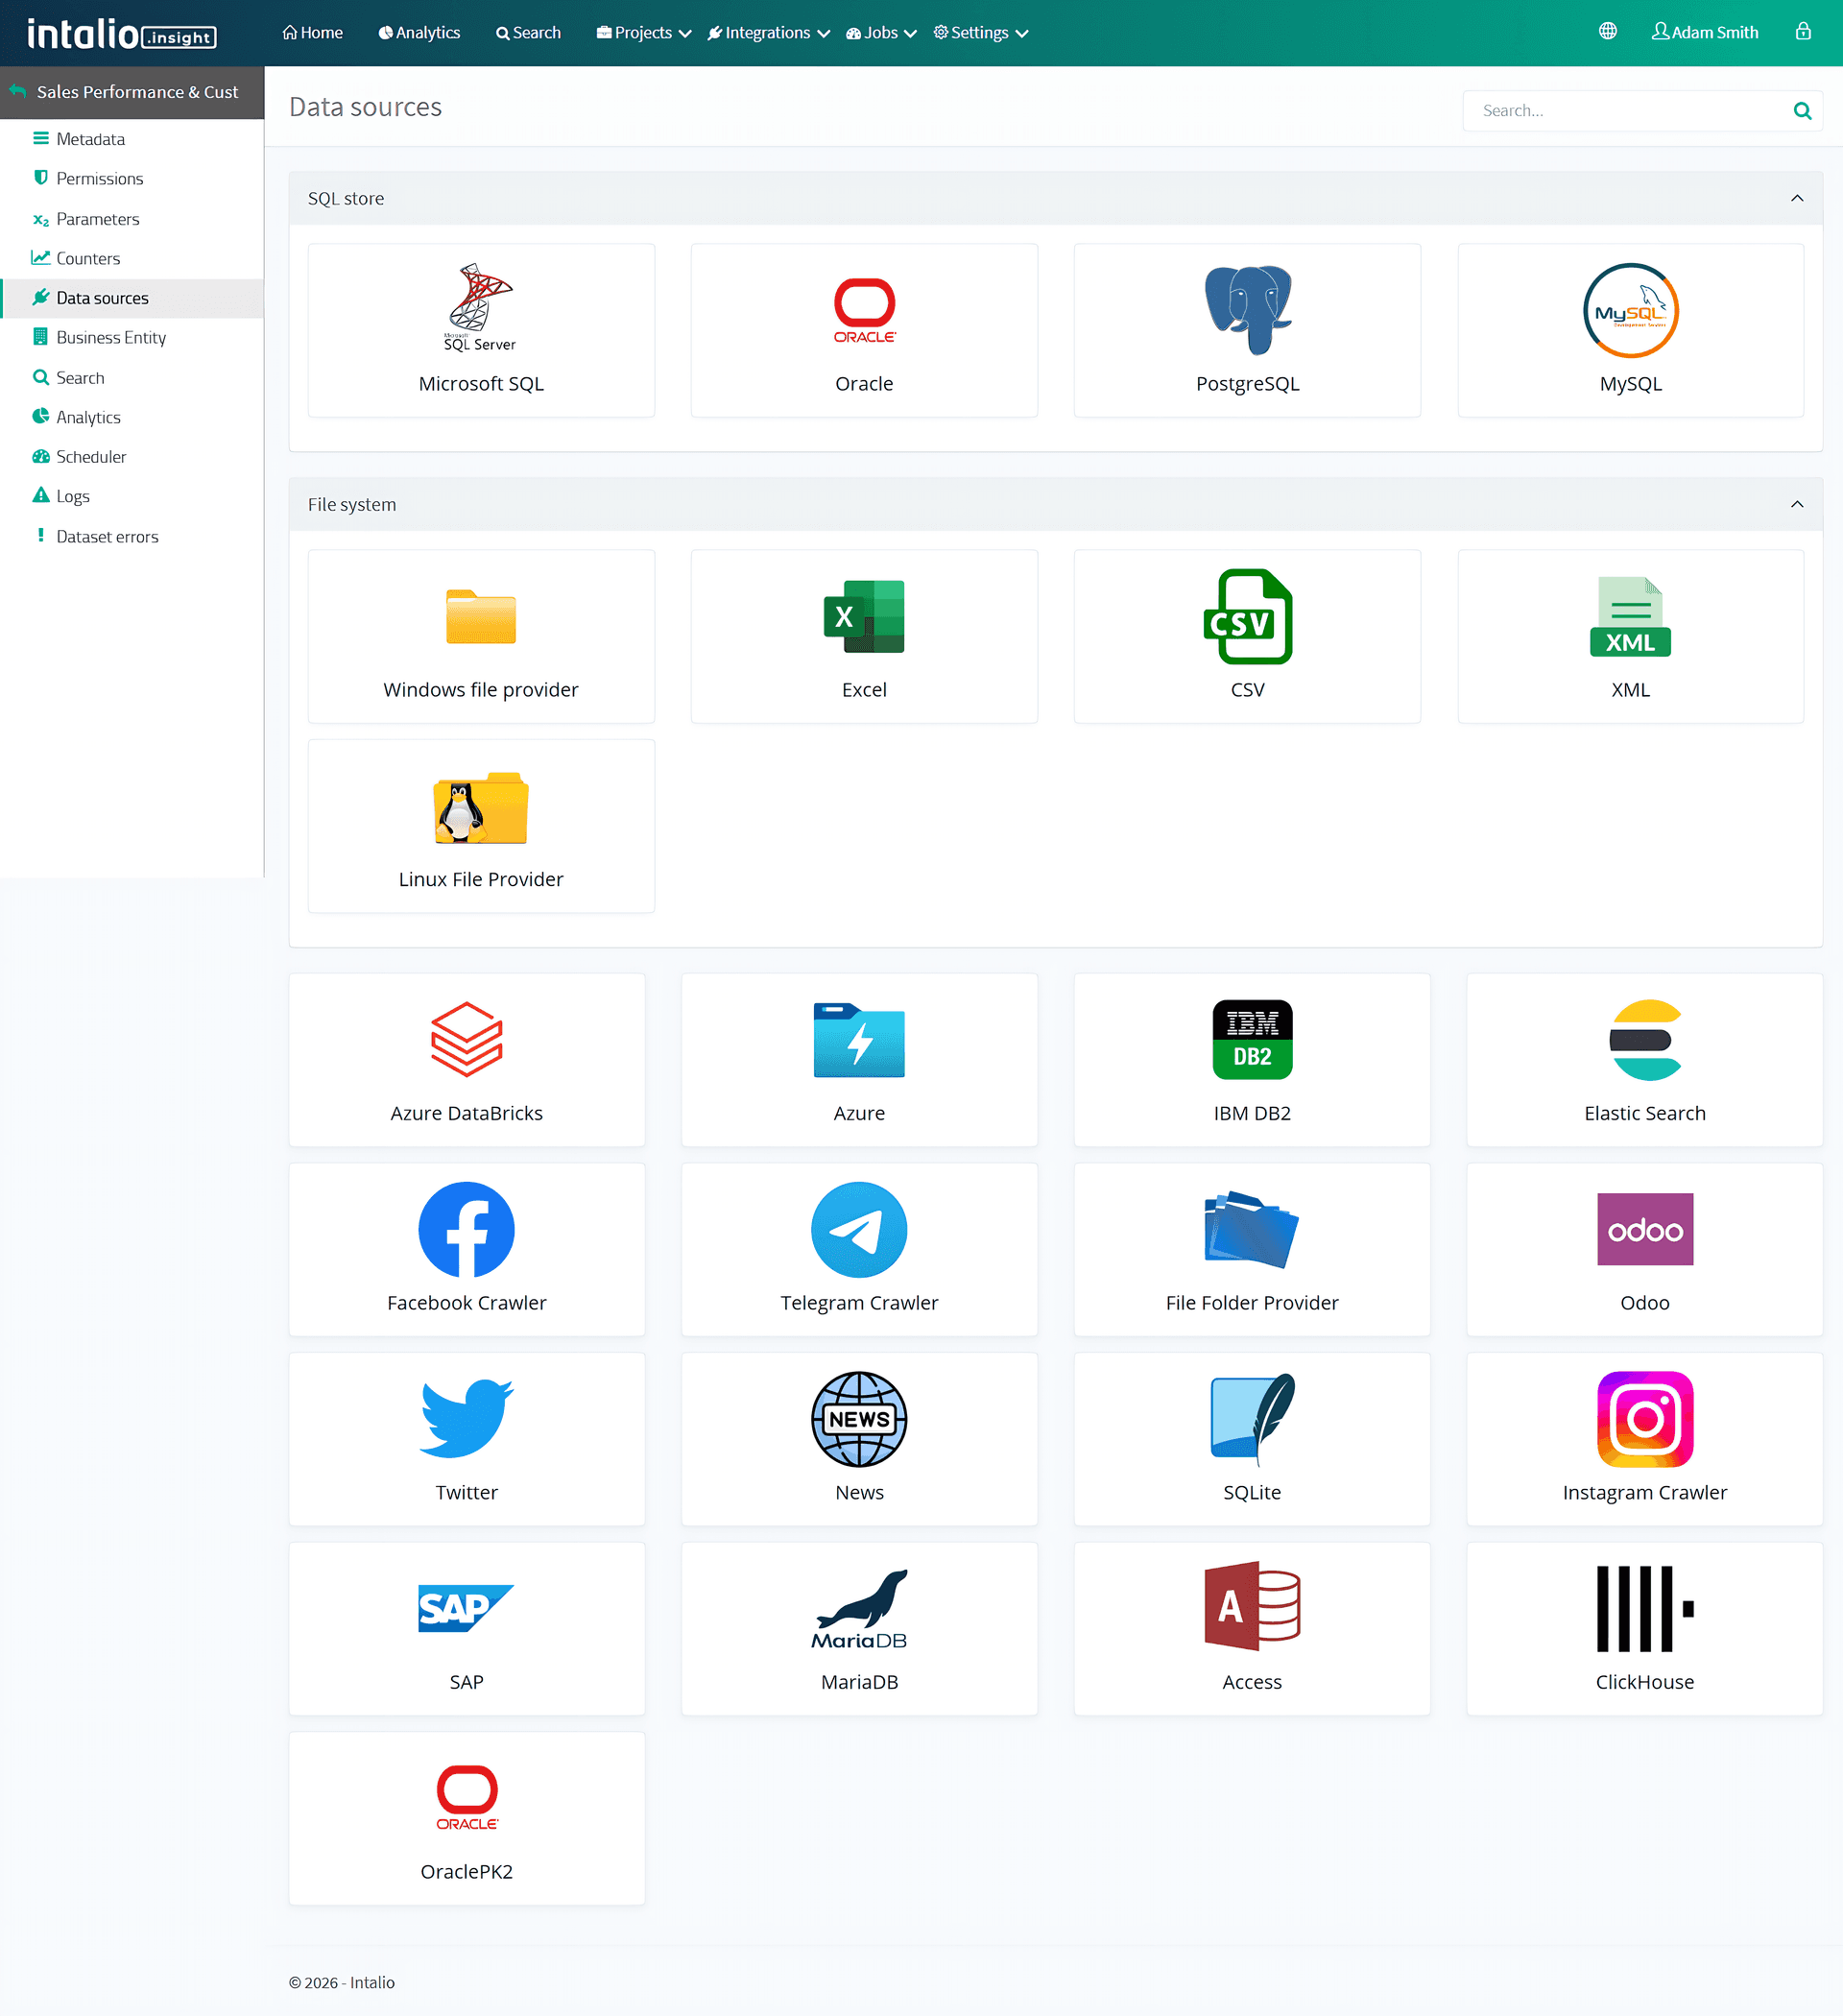Screen dimensions: 1843x2016
Task: Choose the PostgreSQL elephant icon
Action: click(1247, 310)
